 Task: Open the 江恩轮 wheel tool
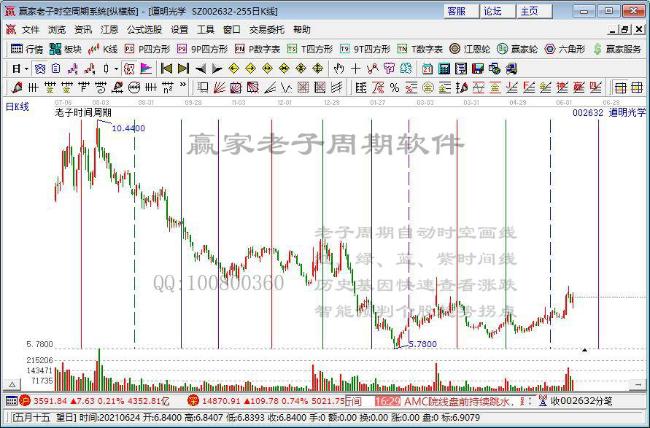tap(470, 49)
